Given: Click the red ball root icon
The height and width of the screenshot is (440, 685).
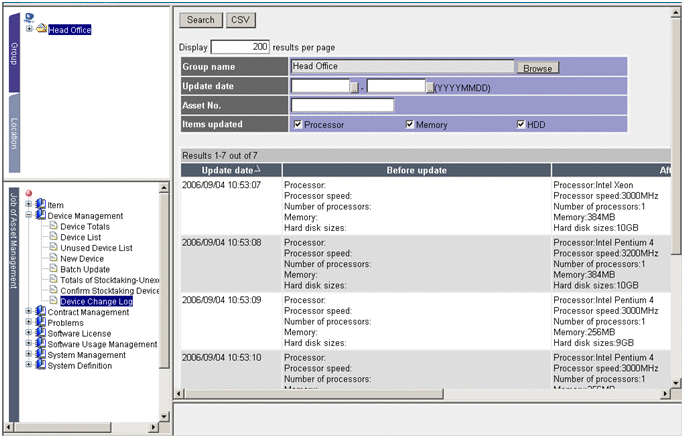Looking at the screenshot, I should click(x=29, y=193).
